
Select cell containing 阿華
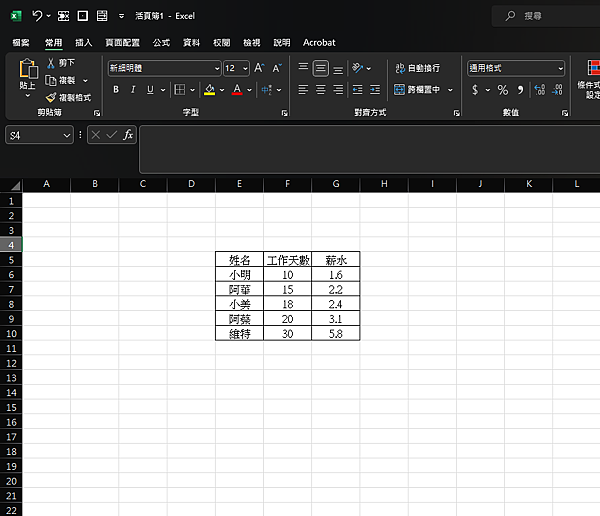pyautogui.click(x=239, y=289)
